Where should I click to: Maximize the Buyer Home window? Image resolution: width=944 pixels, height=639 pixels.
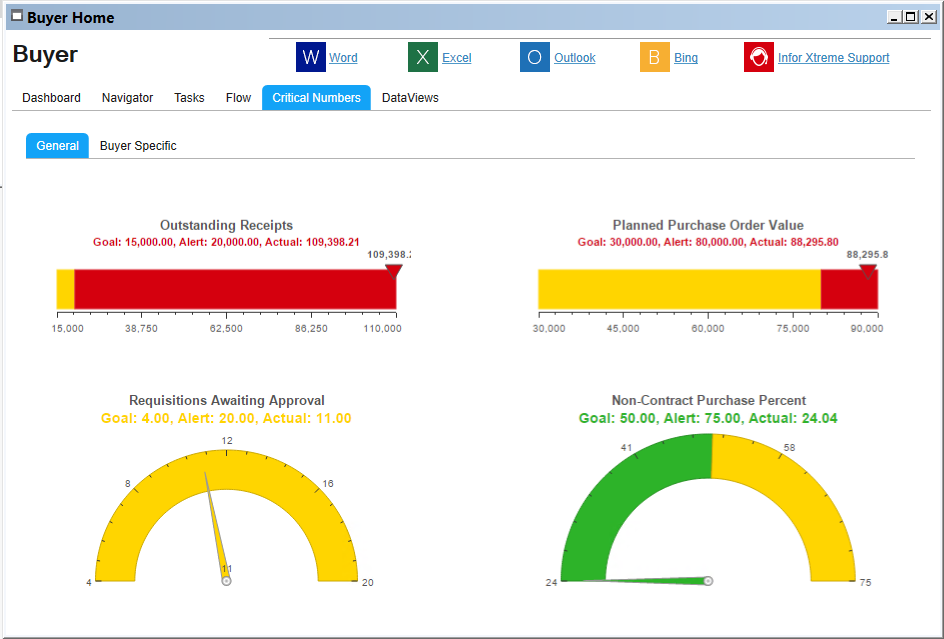click(x=910, y=17)
